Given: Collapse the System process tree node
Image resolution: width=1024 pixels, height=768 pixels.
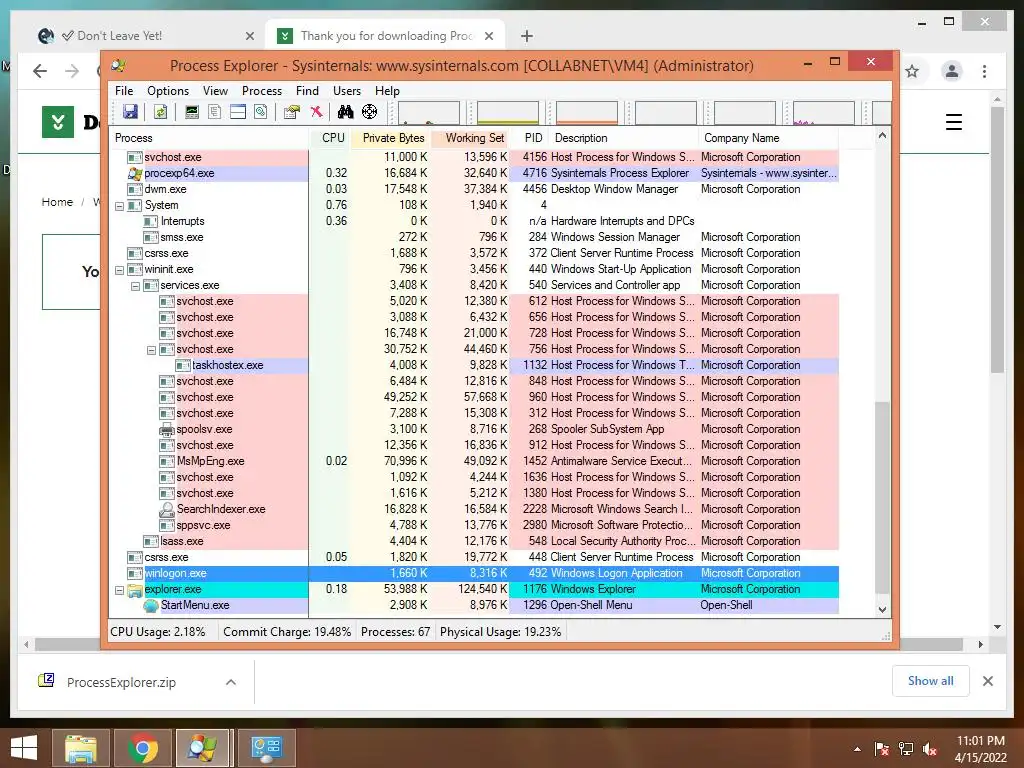Looking at the screenshot, I should click(x=120, y=206).
